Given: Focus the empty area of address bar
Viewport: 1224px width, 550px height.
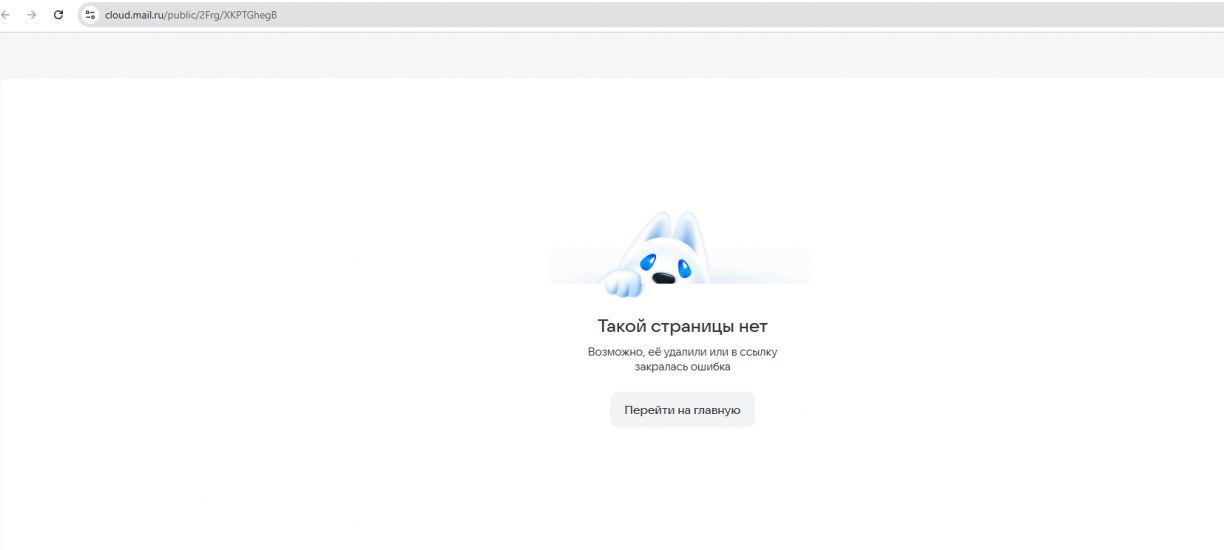Looking at the screenshot, I should point(700,15).
